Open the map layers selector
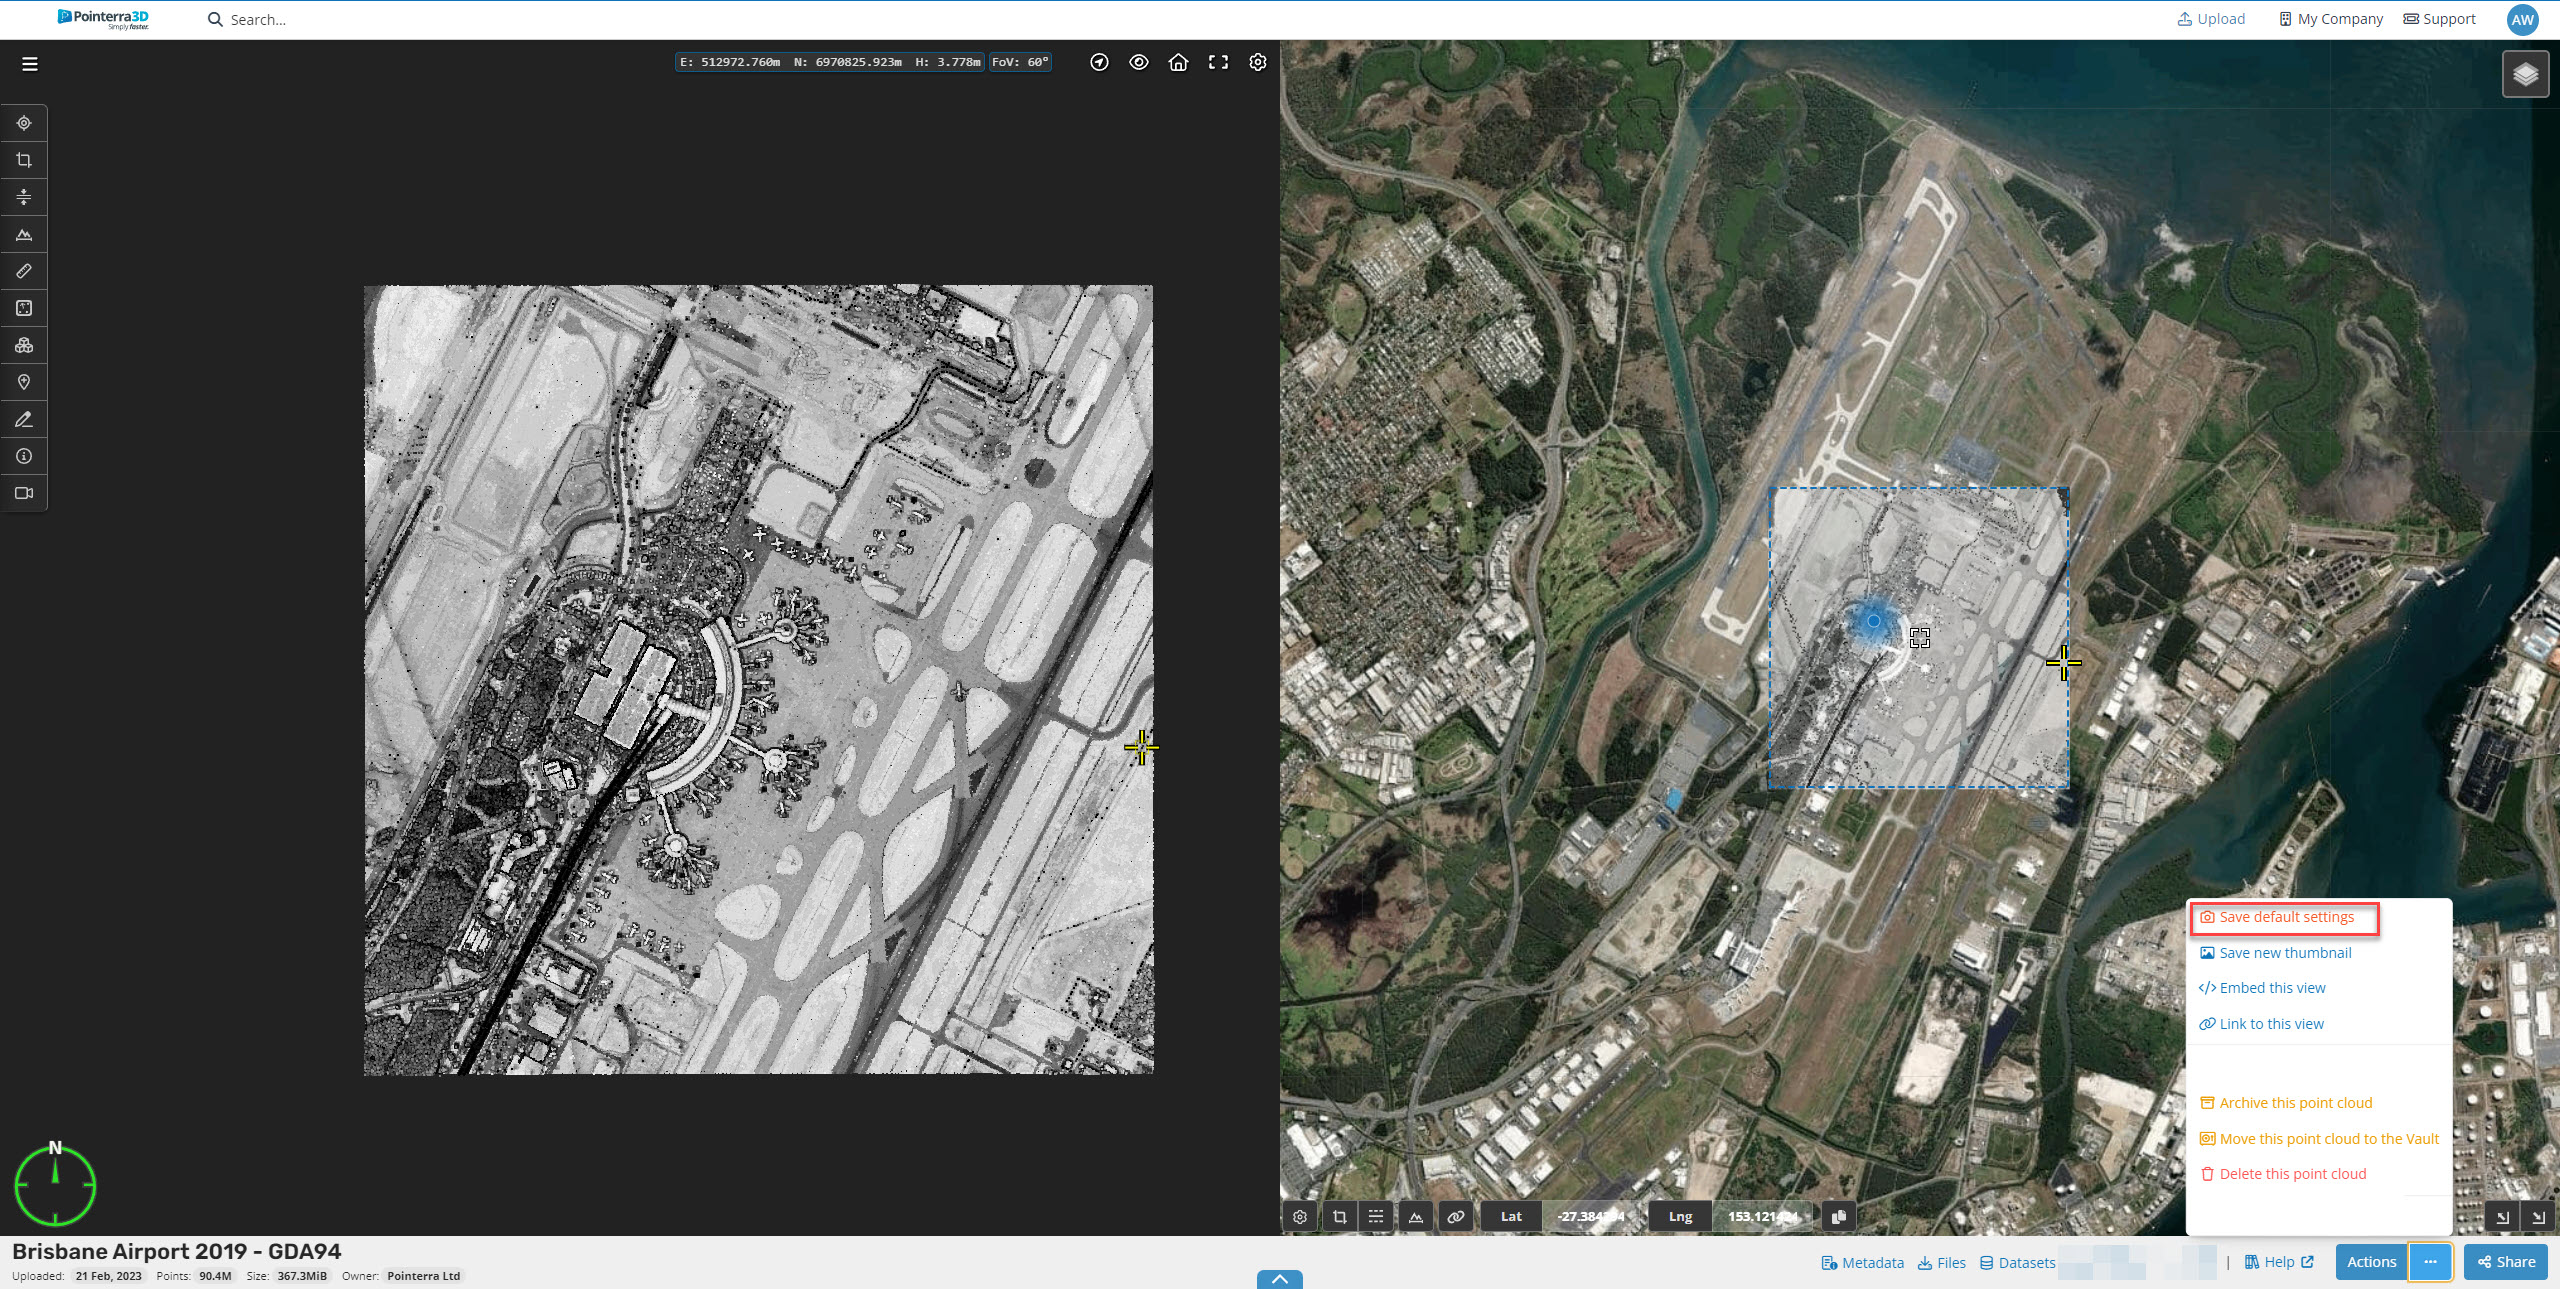The image size is (2560, 1289). (2525, 75)
